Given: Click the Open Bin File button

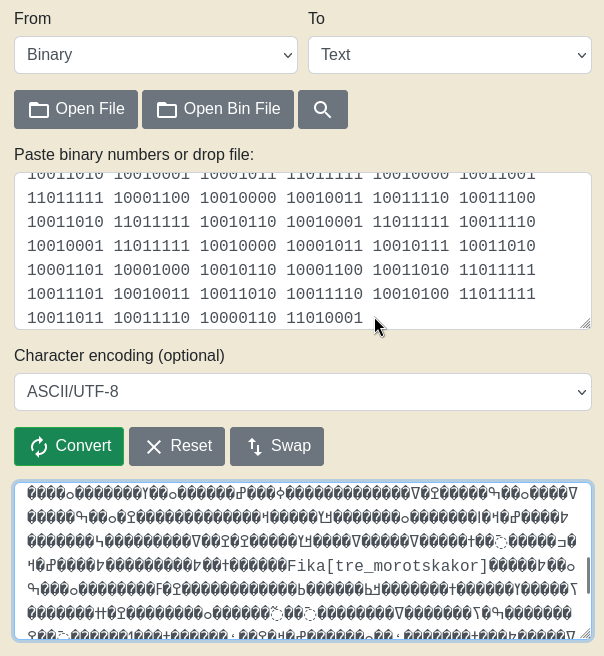Looking at the screenshot, I should (218, 110).
